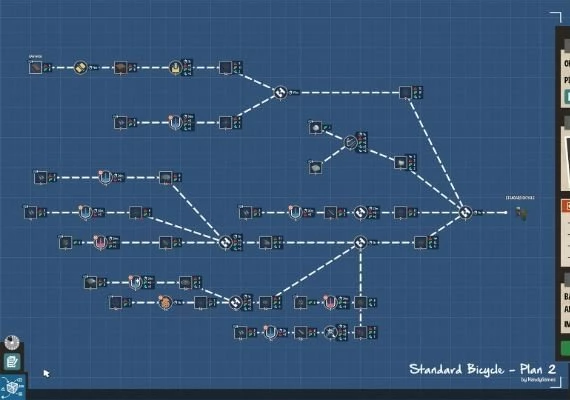The width and height of the screenshot is (570, 400).
Task: Open the white output item after the ruler node
Action: (401, 162)
